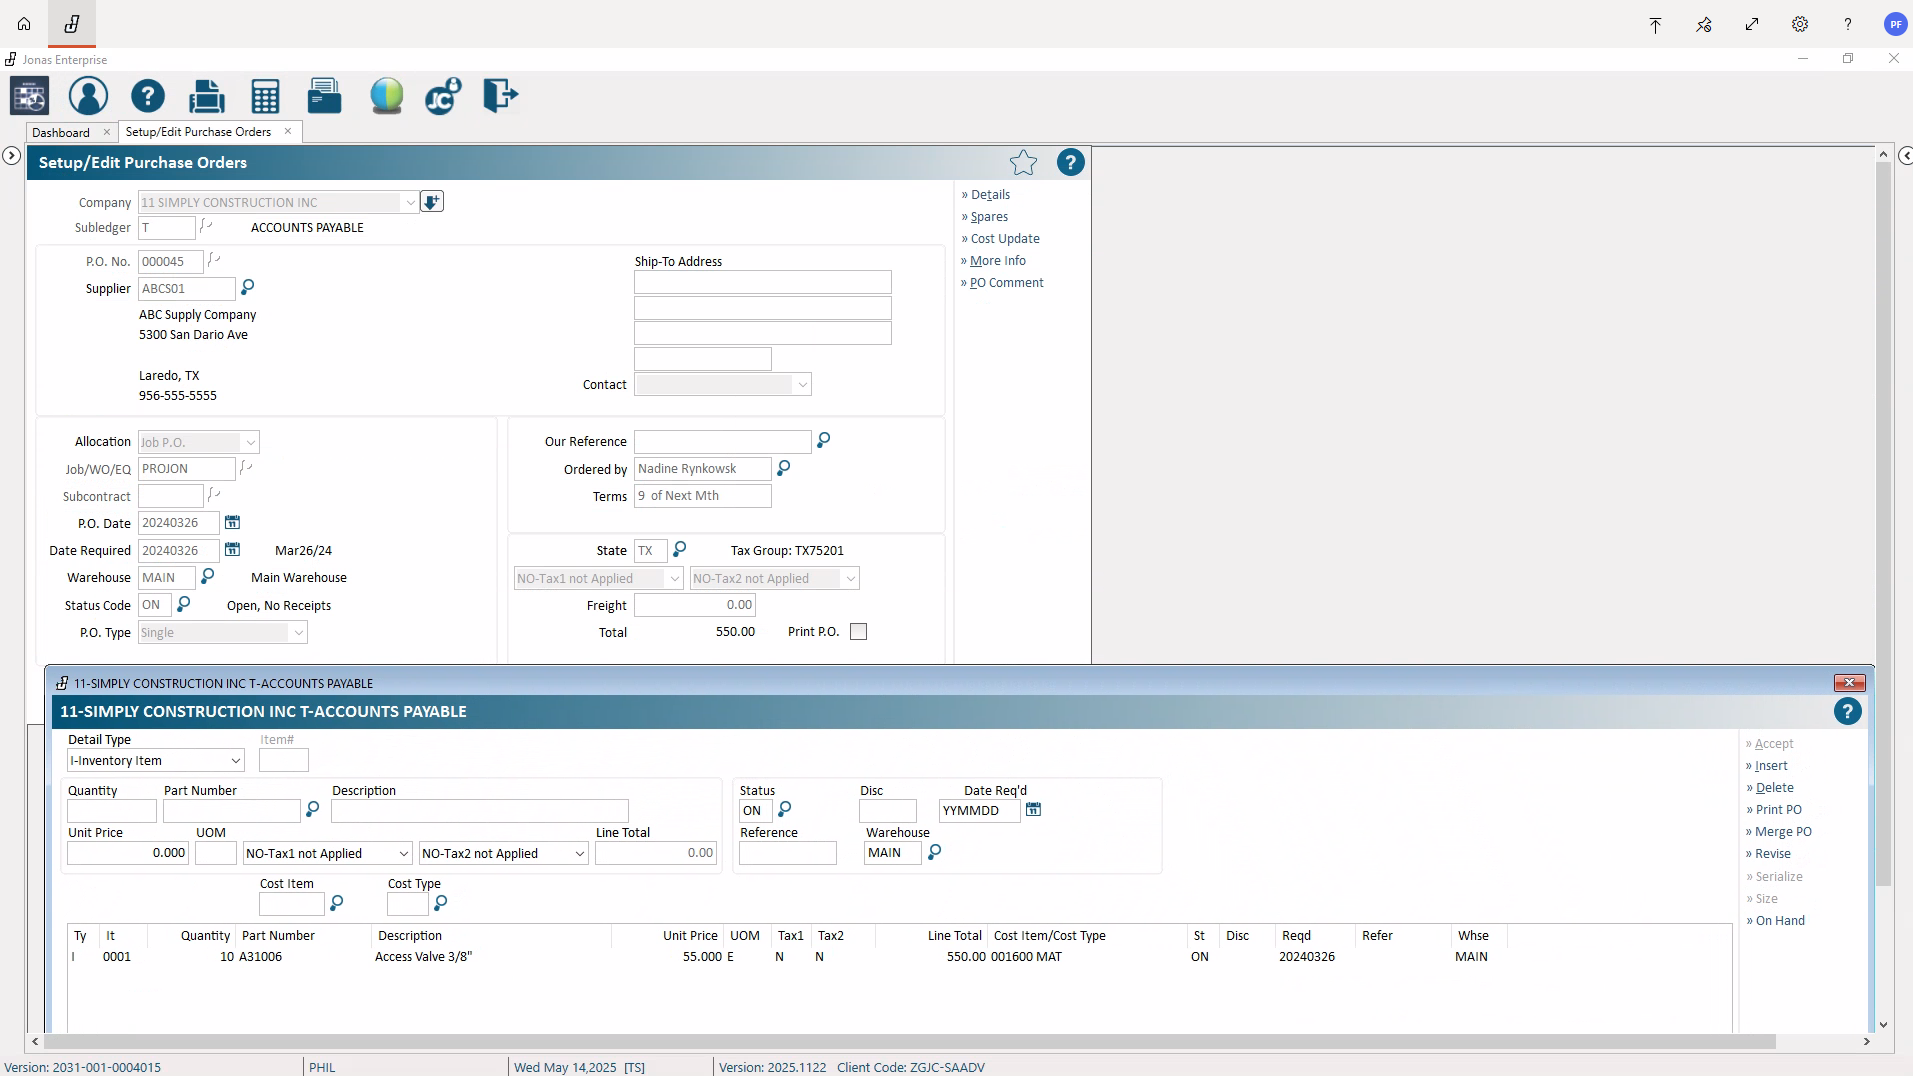Click the globe toolbar icon

coord(386,96)
